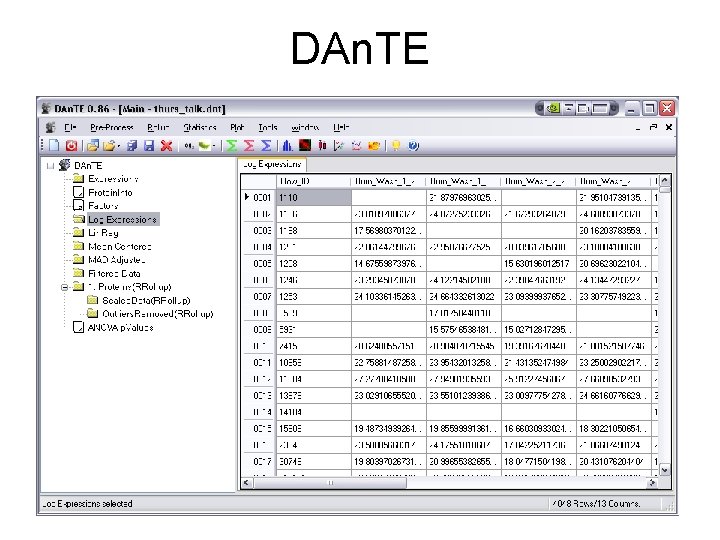Select the ScaledData(RRollup) tree item

point(146,301)
